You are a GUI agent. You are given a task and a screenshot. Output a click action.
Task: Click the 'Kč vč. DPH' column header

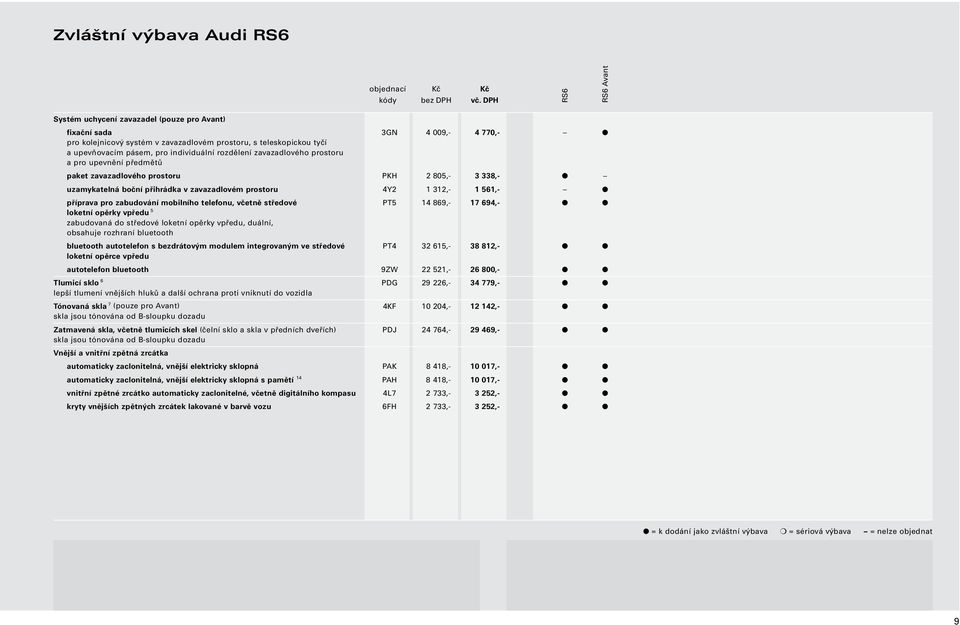tap(484, 95)
